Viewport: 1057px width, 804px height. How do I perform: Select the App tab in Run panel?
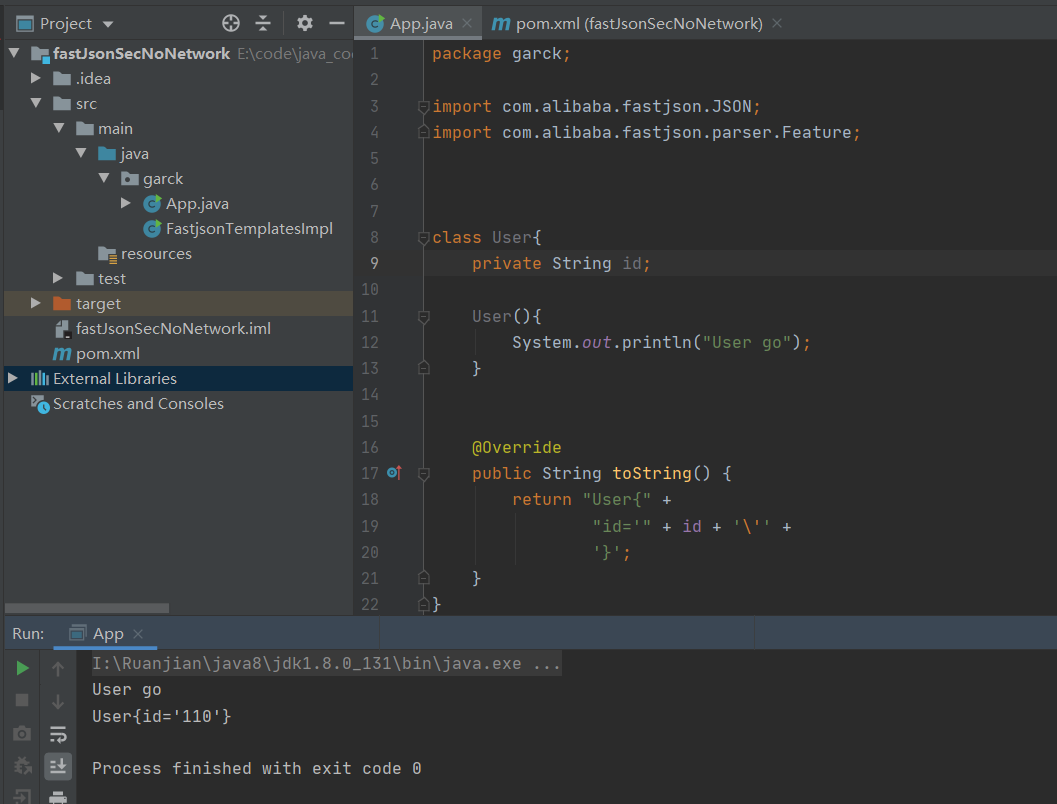coord(107,634)
